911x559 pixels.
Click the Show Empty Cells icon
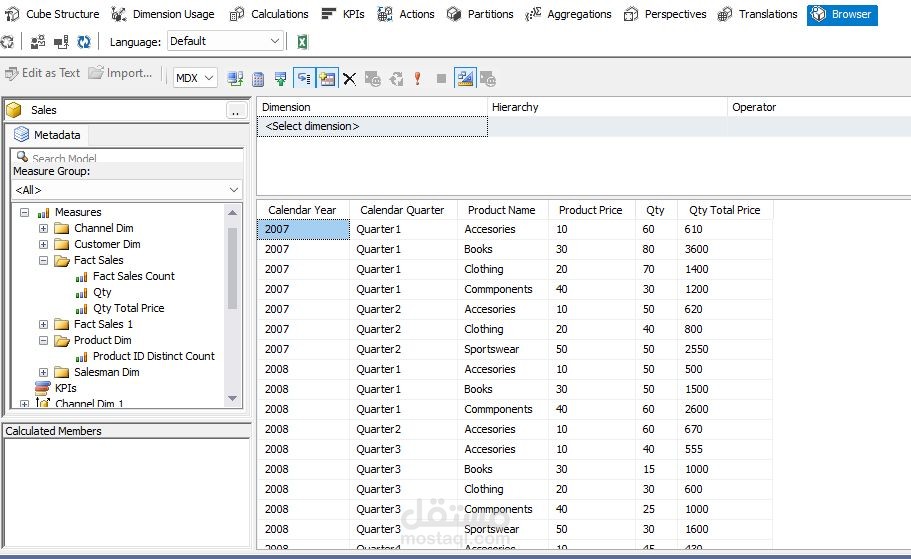click(x=281, y=78)
